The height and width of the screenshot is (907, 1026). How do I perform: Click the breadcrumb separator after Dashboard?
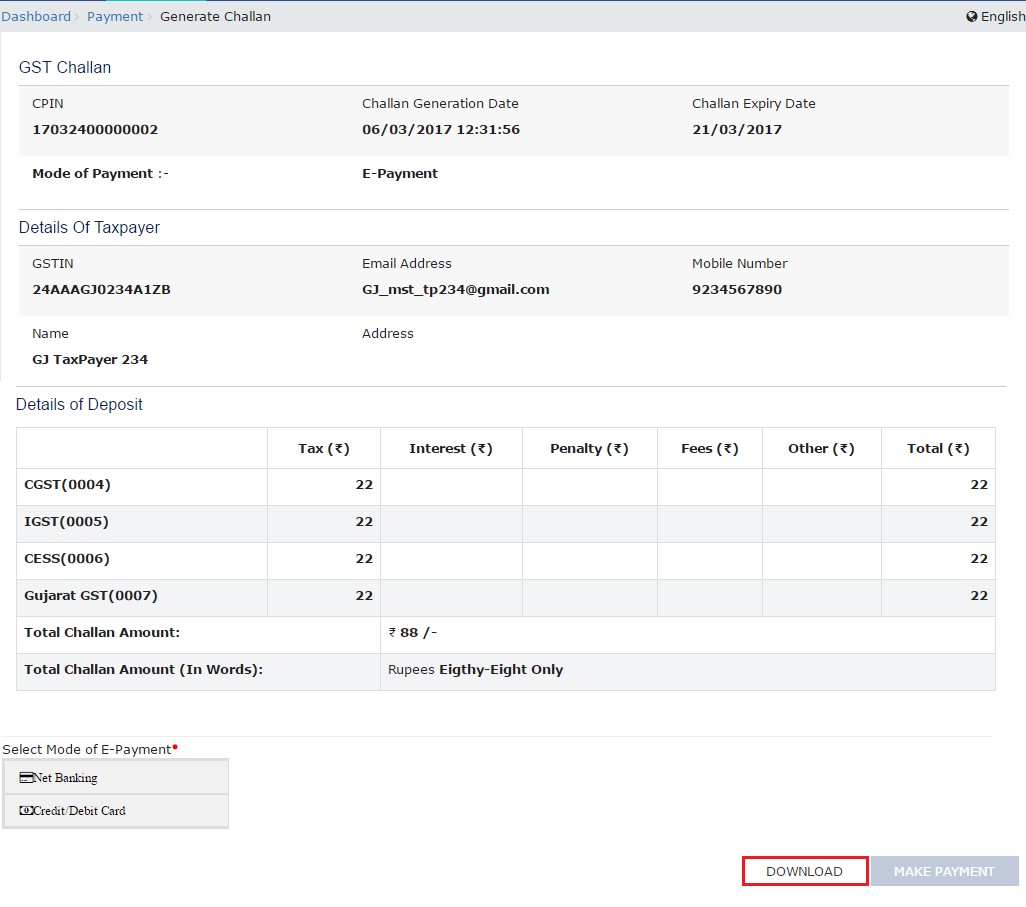click(x=77, y=16)
